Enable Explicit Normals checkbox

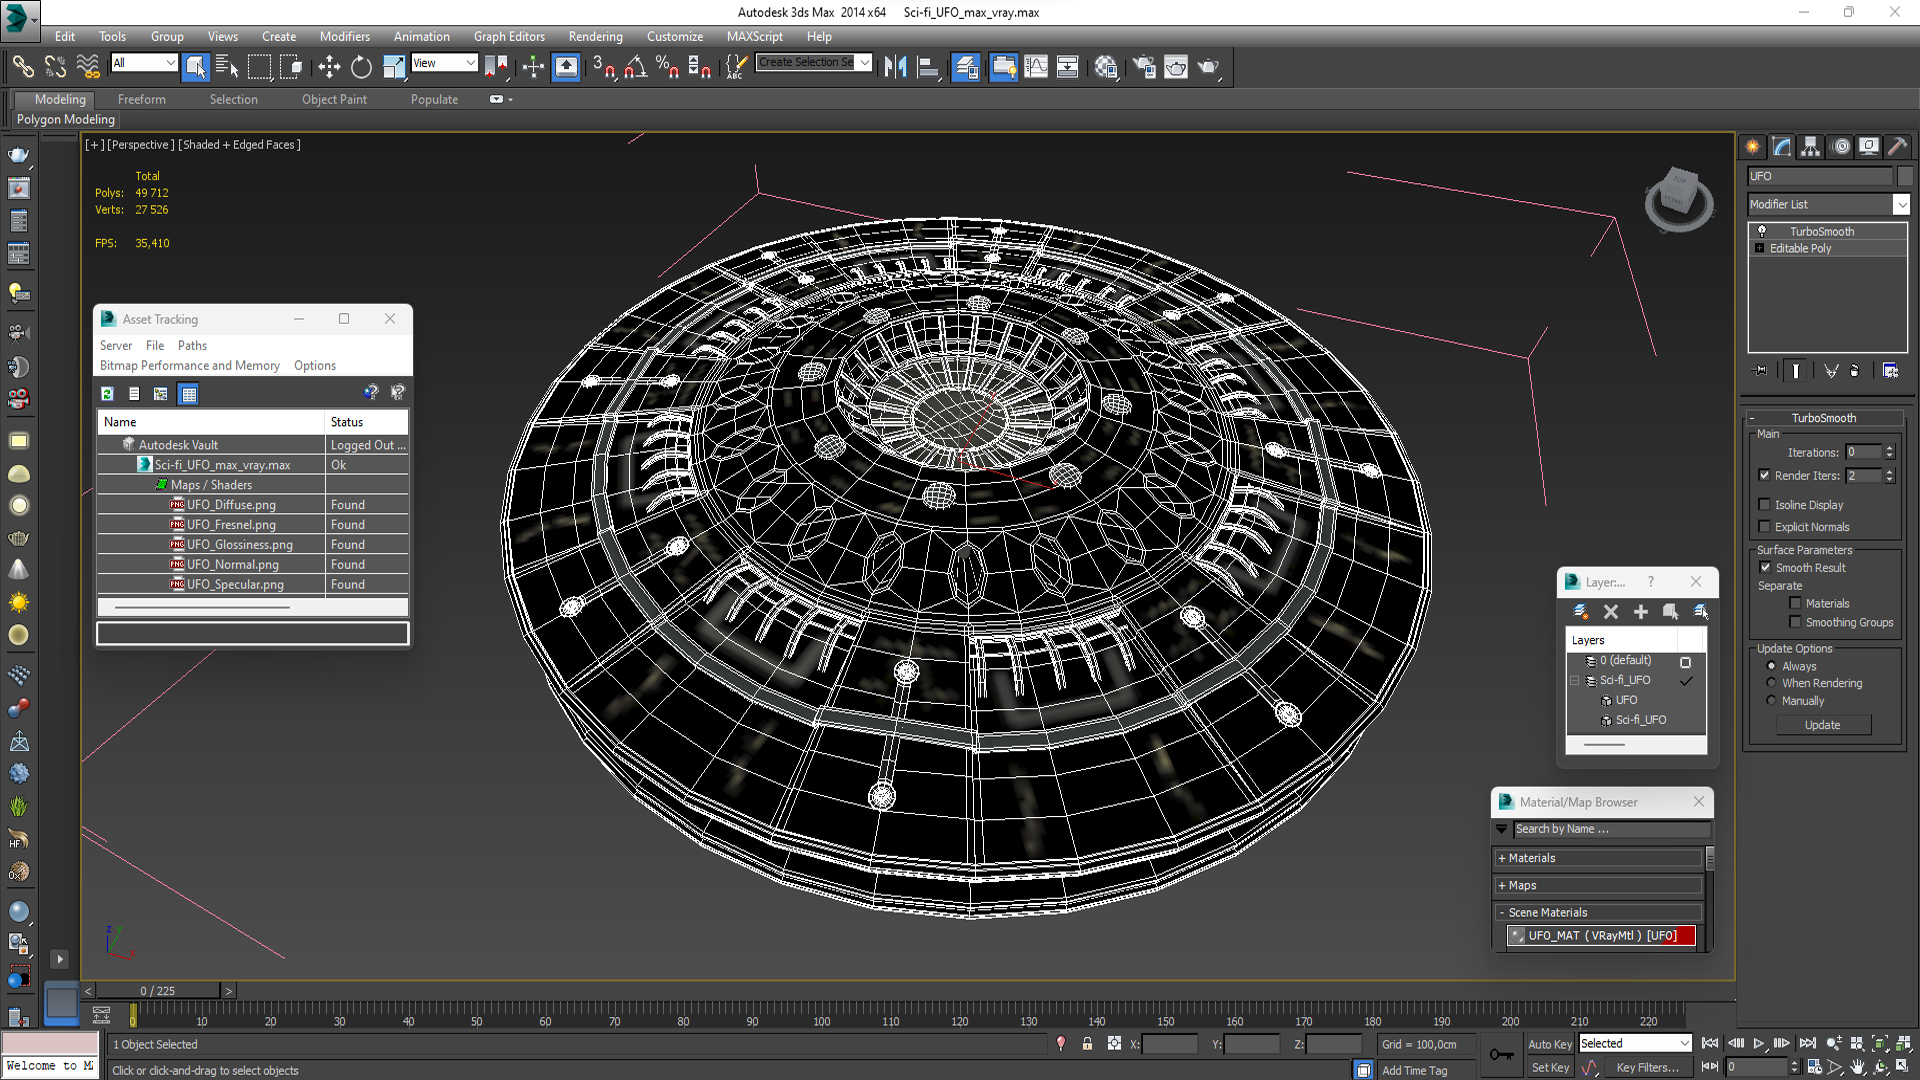click(1764, 526)
